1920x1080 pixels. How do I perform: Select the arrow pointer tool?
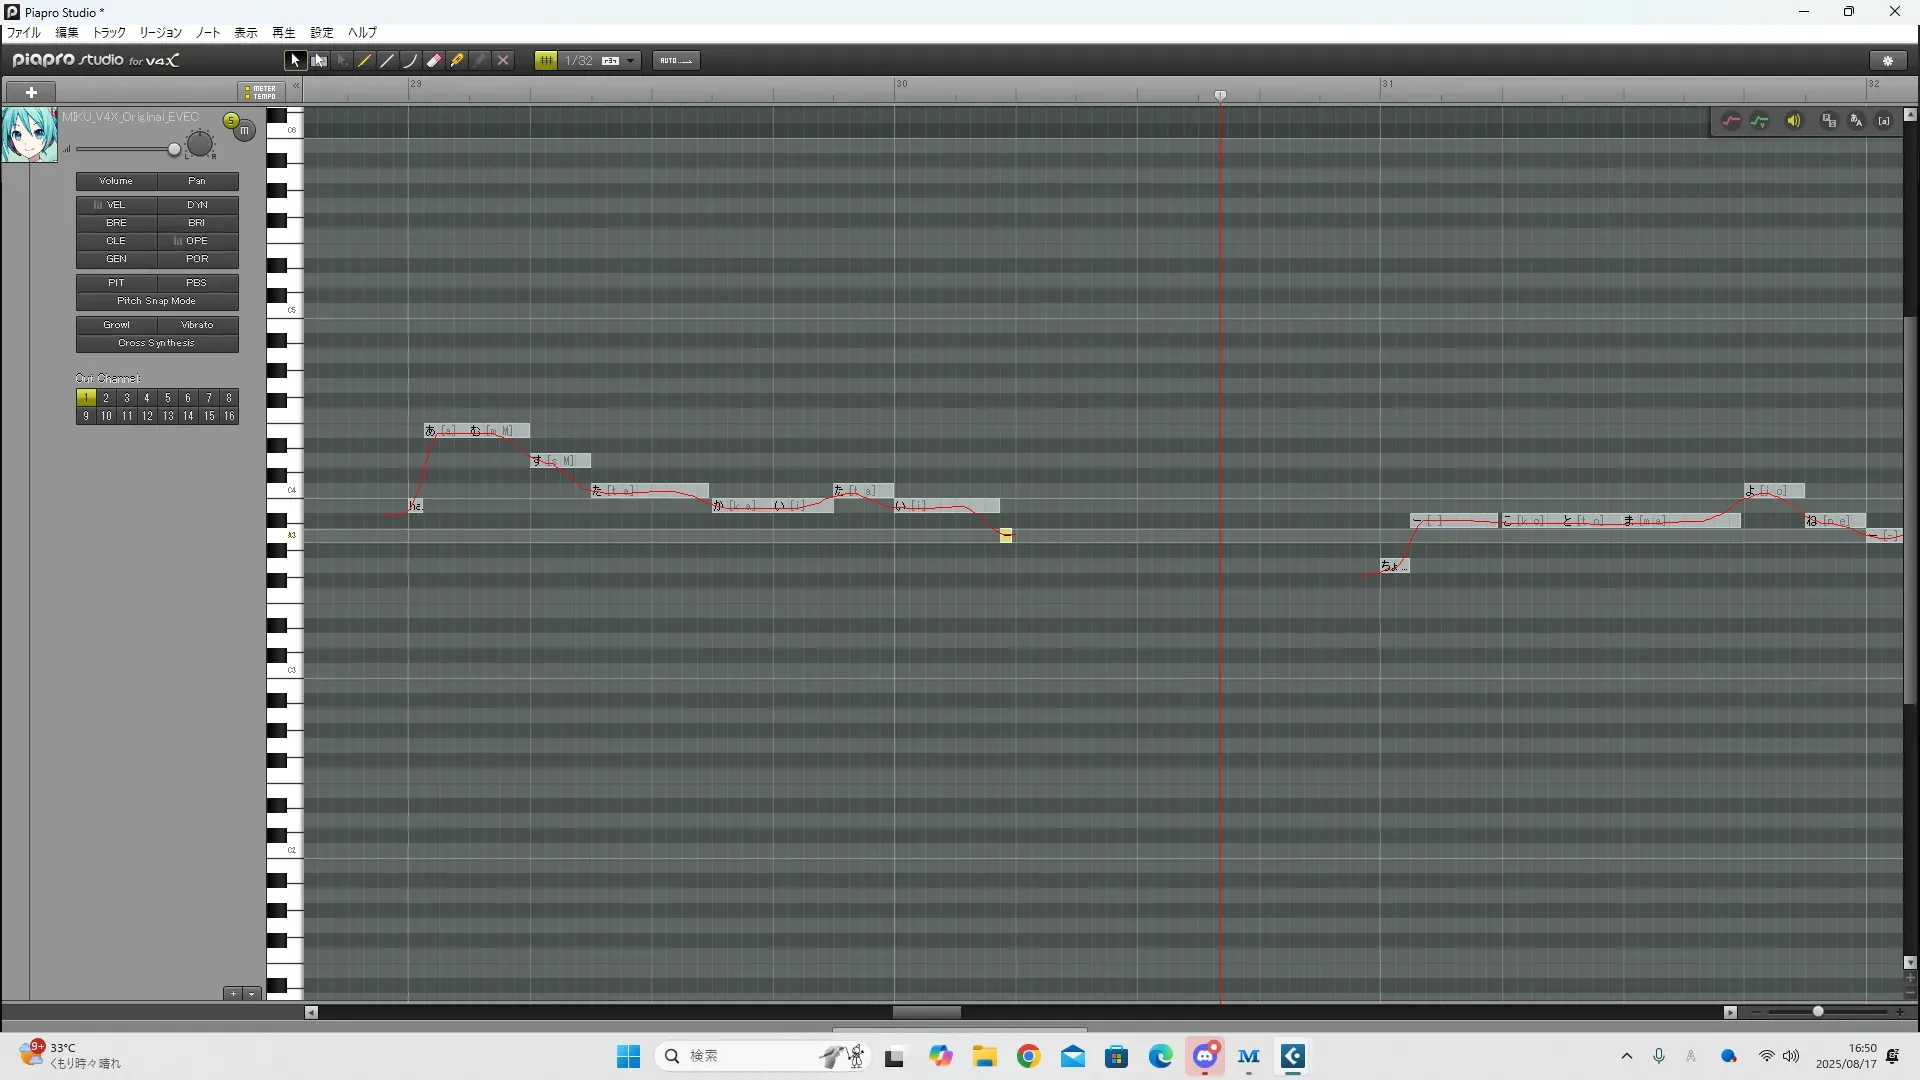point(295,61)
